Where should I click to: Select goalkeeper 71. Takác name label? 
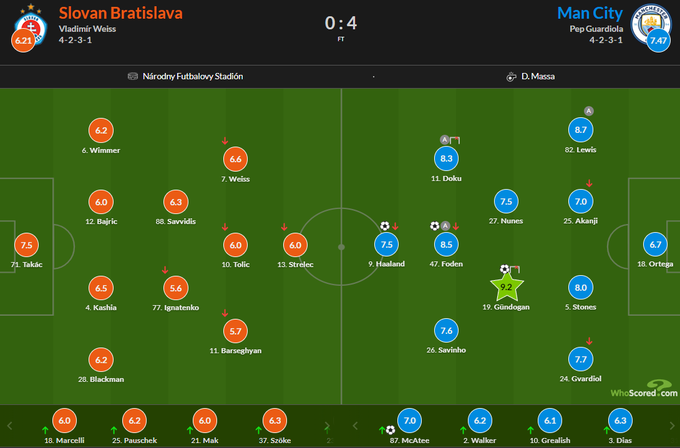coord(27,264)
